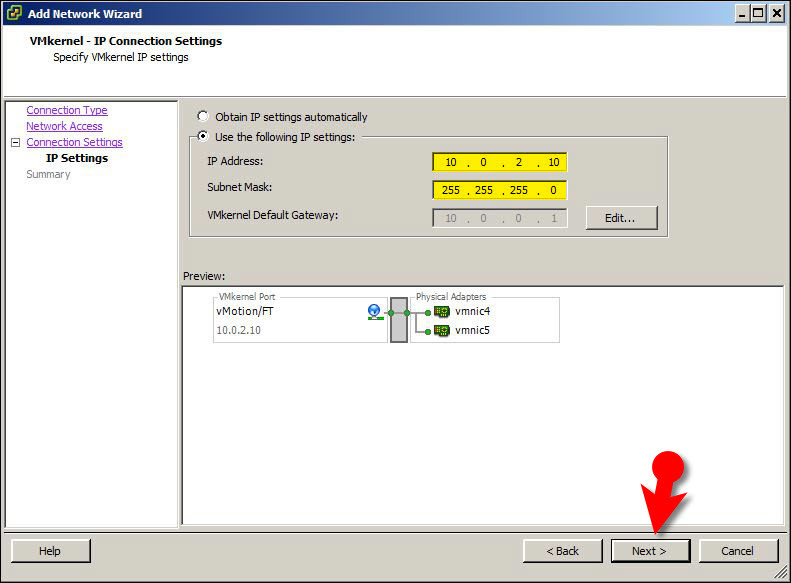Click Edit to change default gateway
The image size is (791, 583).
tap(622, 218)
